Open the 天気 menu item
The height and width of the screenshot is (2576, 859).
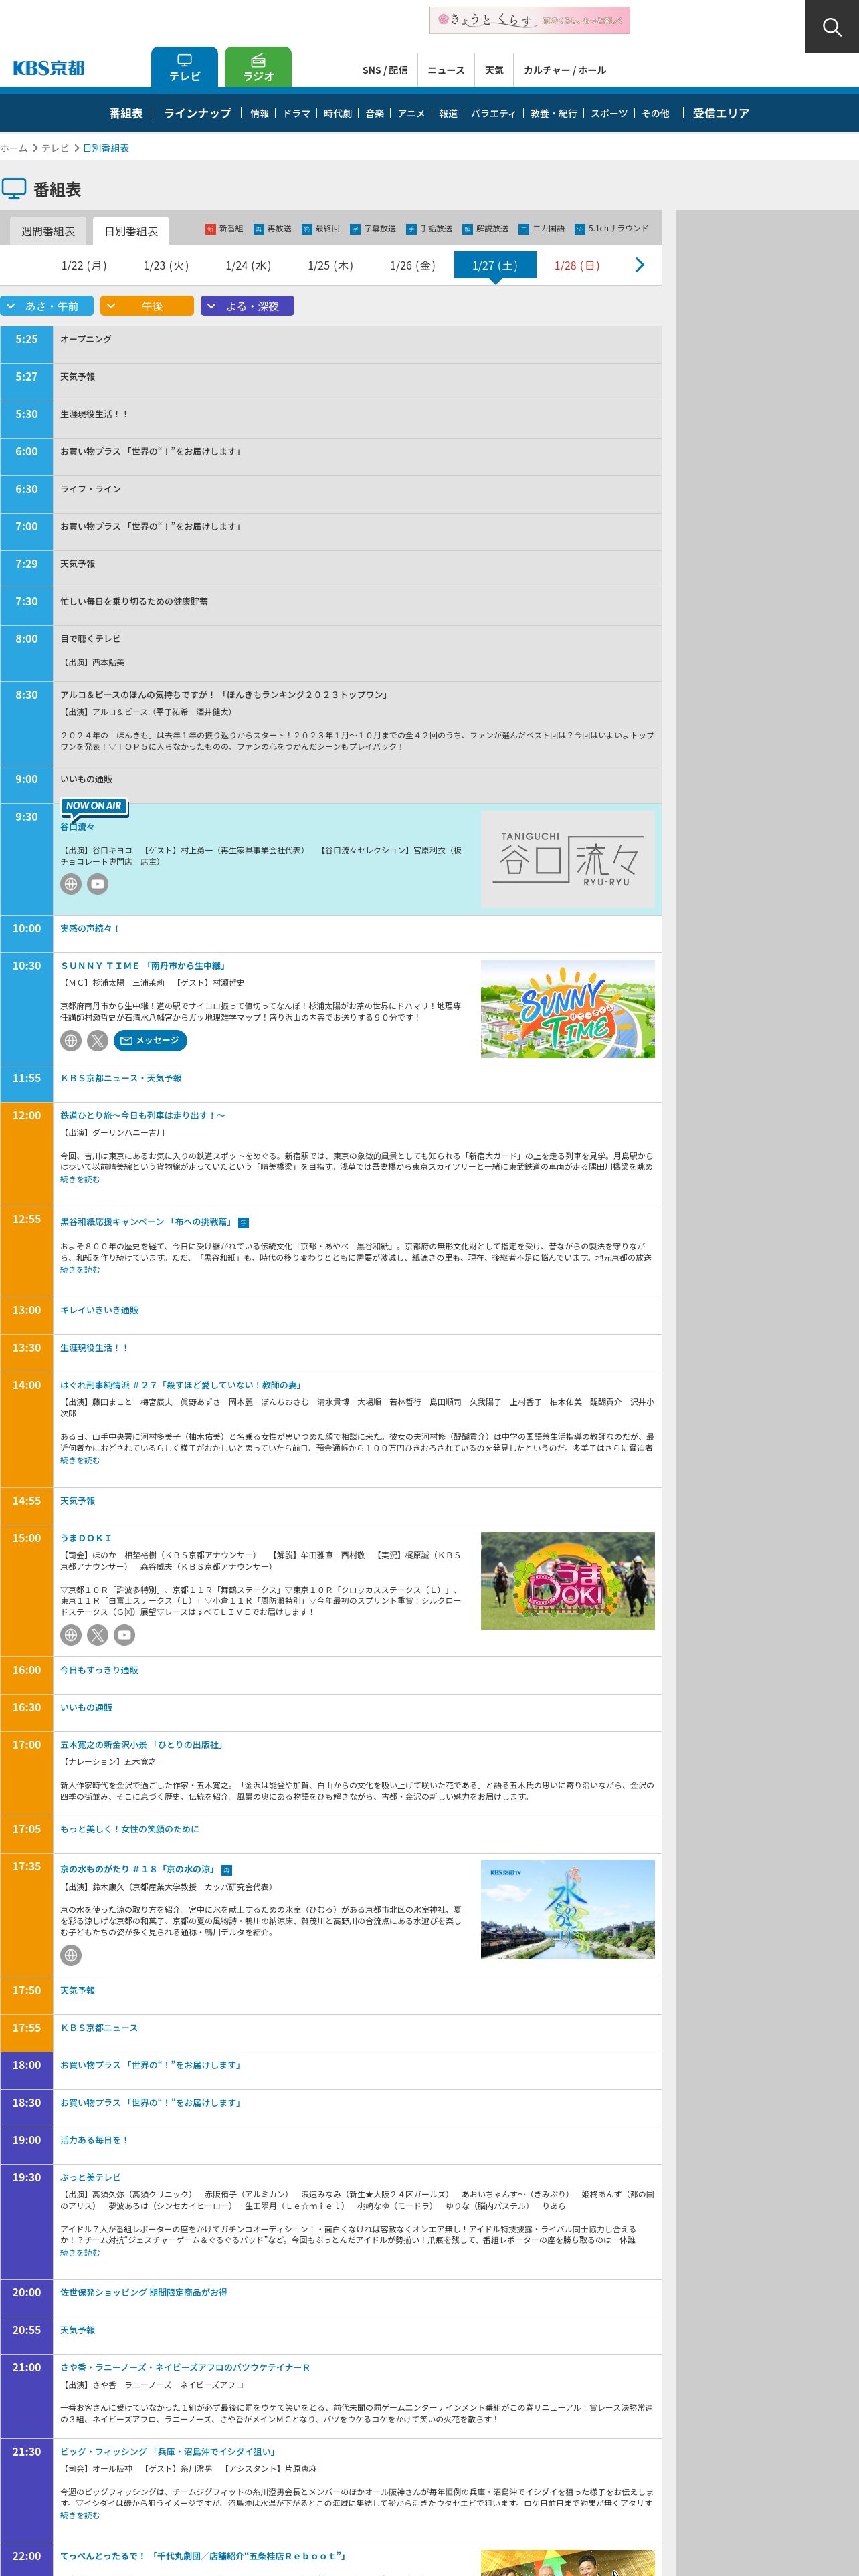[494, 70]
